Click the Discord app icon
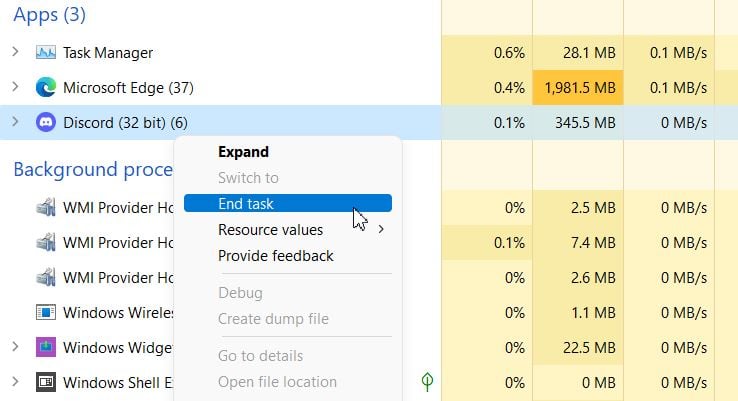Viewport: 738px width, 401px height. [46, 122]
